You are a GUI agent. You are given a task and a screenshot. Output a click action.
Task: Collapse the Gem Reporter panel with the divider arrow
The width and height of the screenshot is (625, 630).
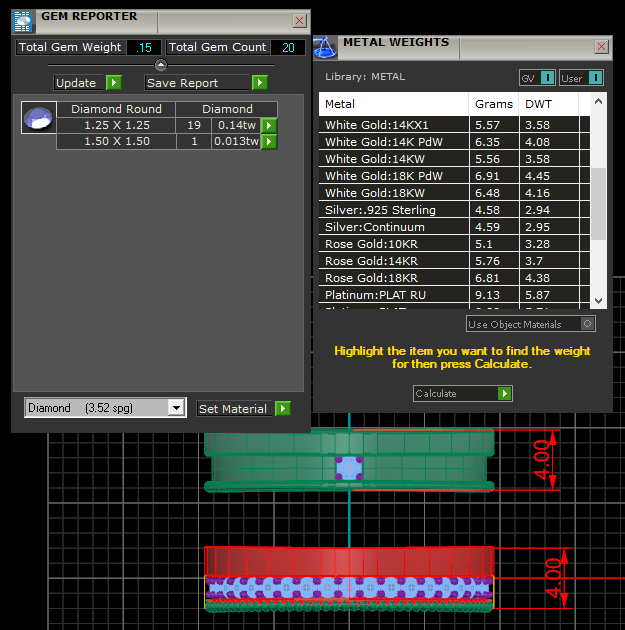161,65
